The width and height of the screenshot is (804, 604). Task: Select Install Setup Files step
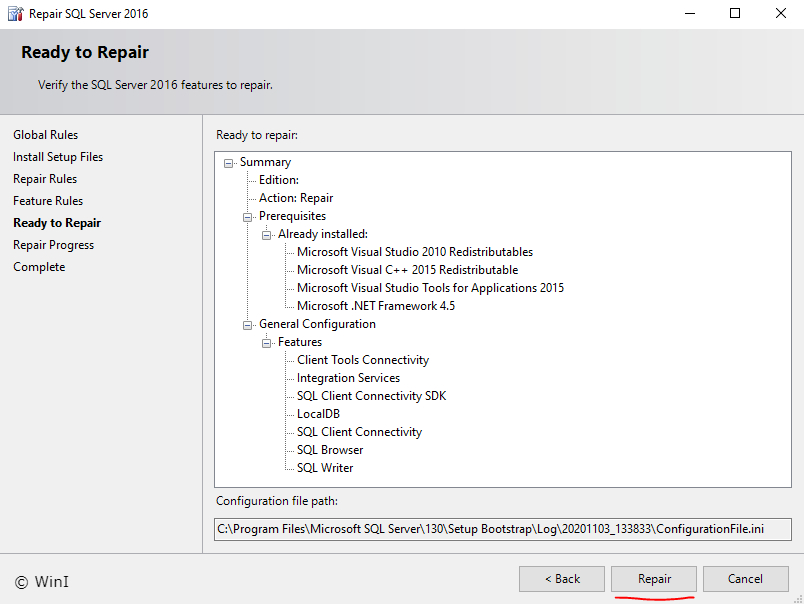click(57, 156)
